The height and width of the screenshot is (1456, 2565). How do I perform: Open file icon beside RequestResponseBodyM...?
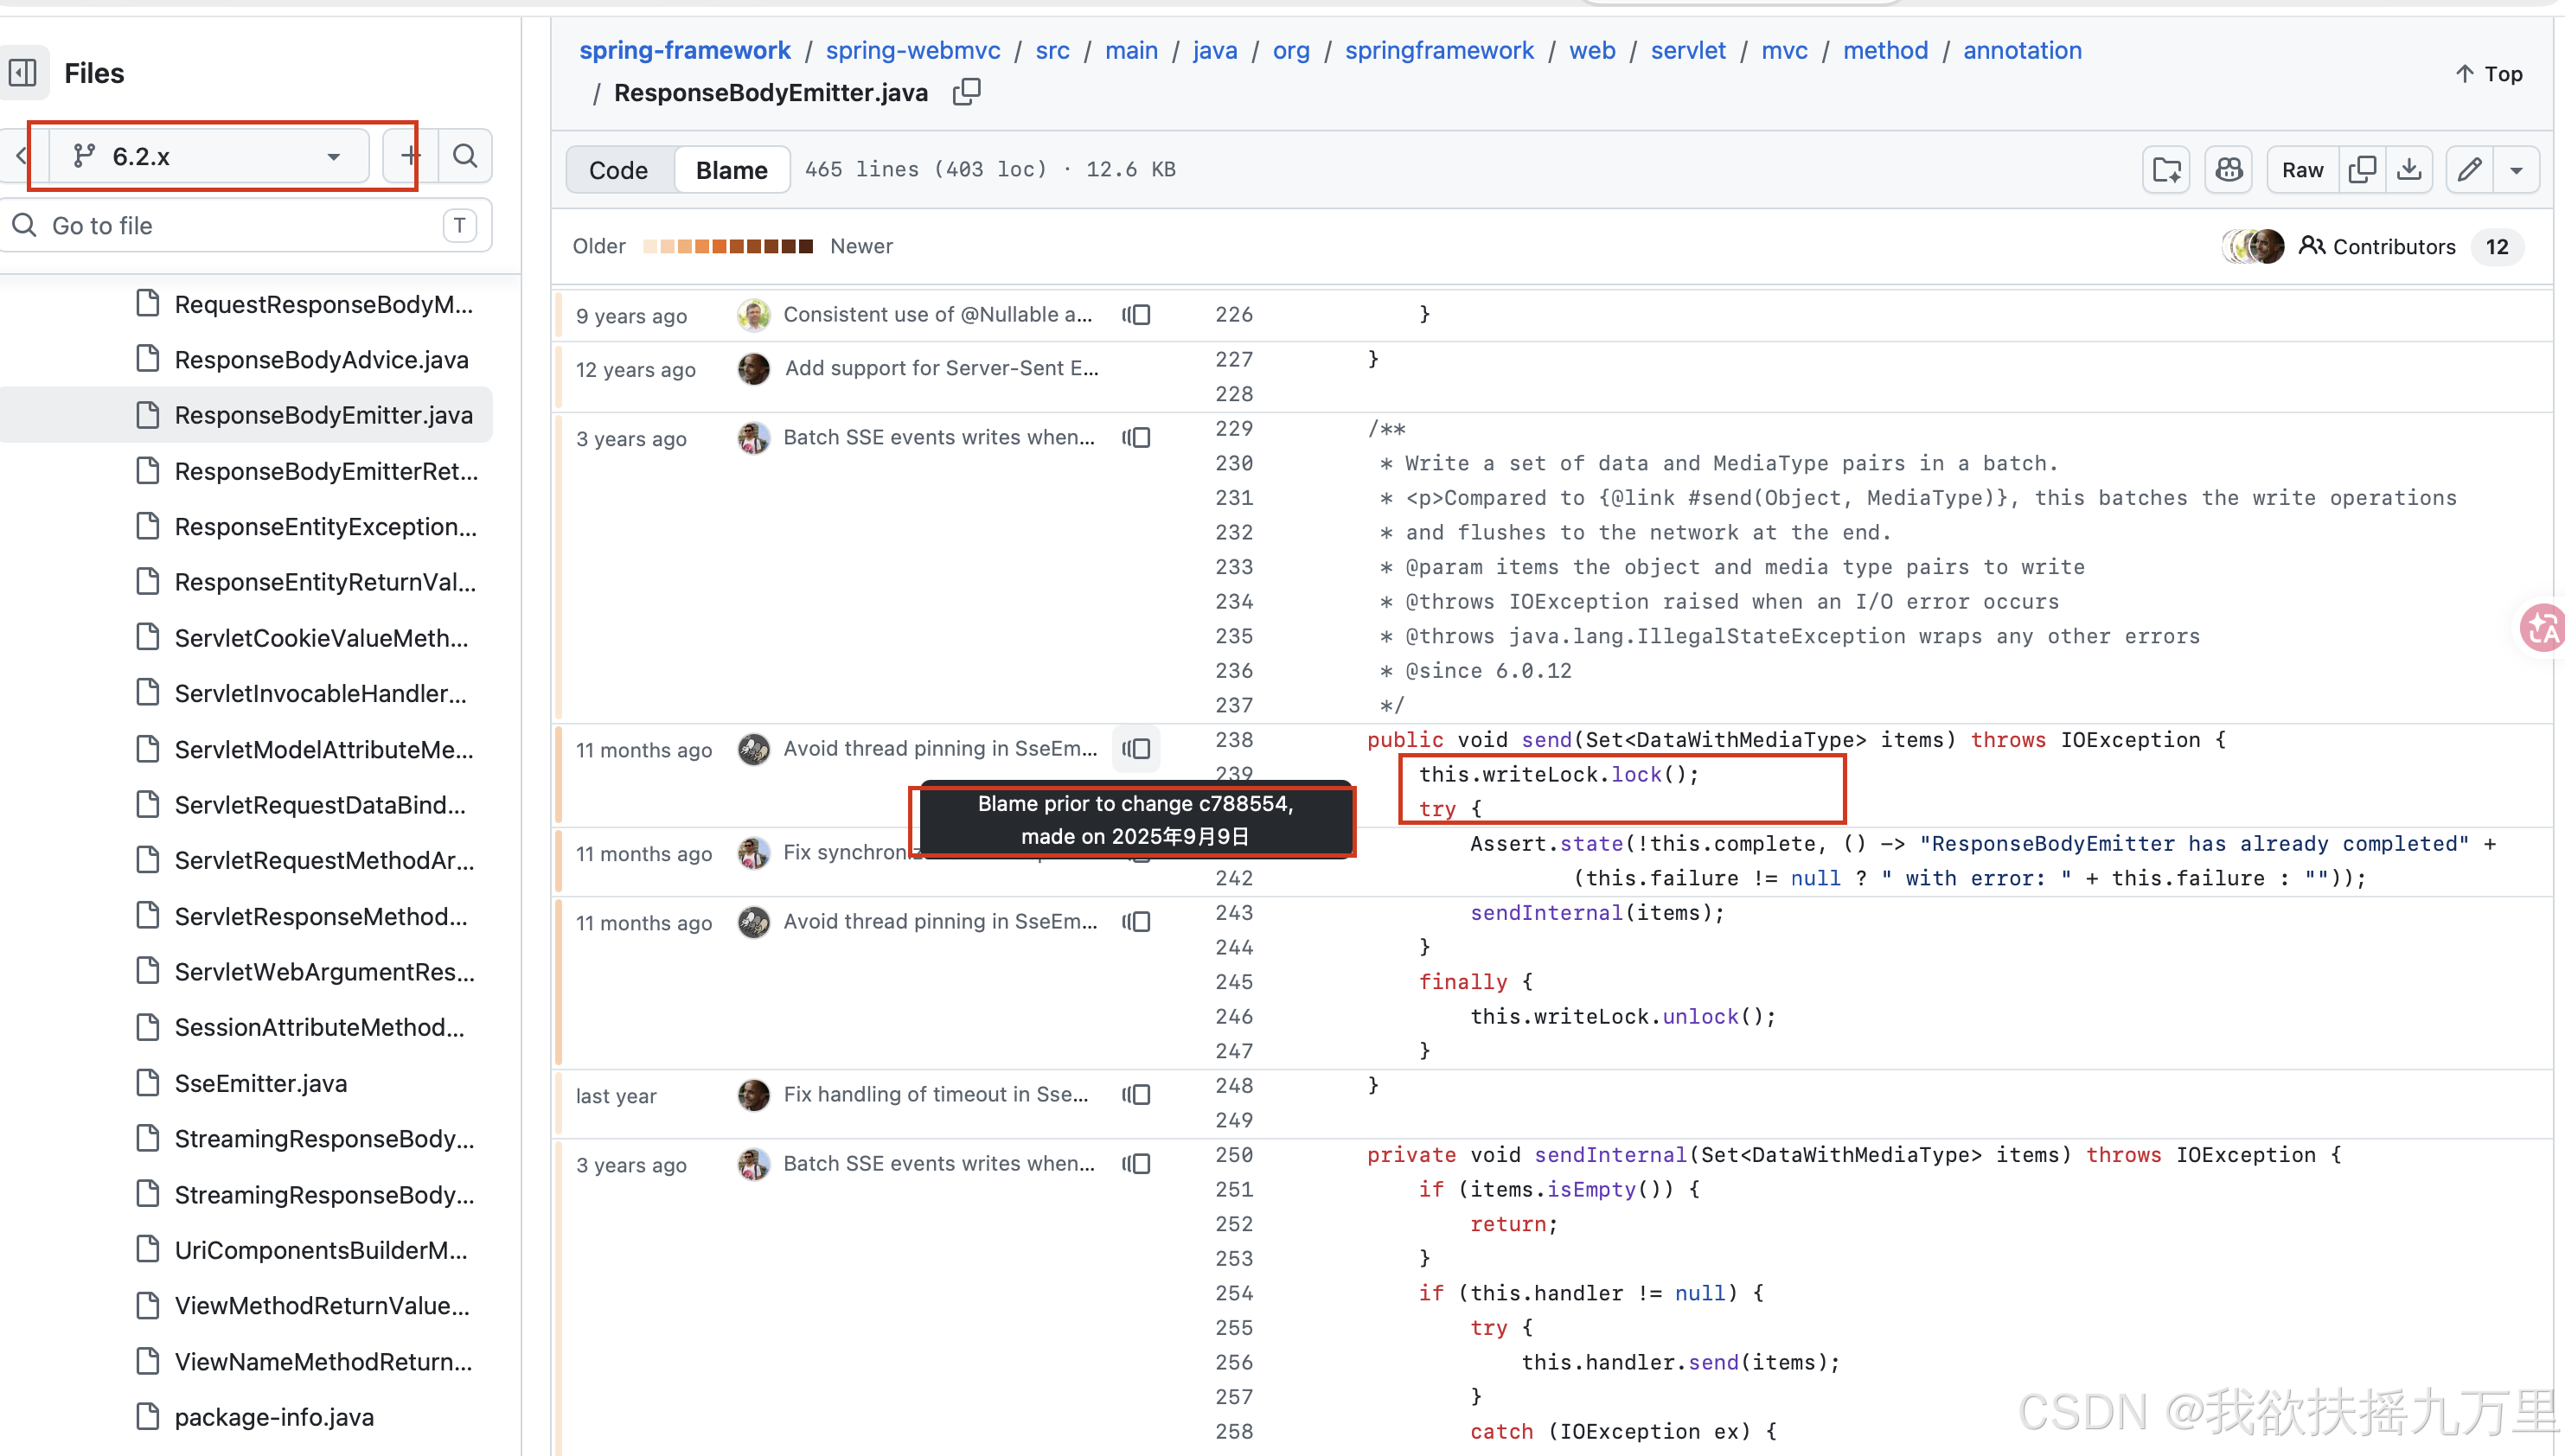[148, 303]
